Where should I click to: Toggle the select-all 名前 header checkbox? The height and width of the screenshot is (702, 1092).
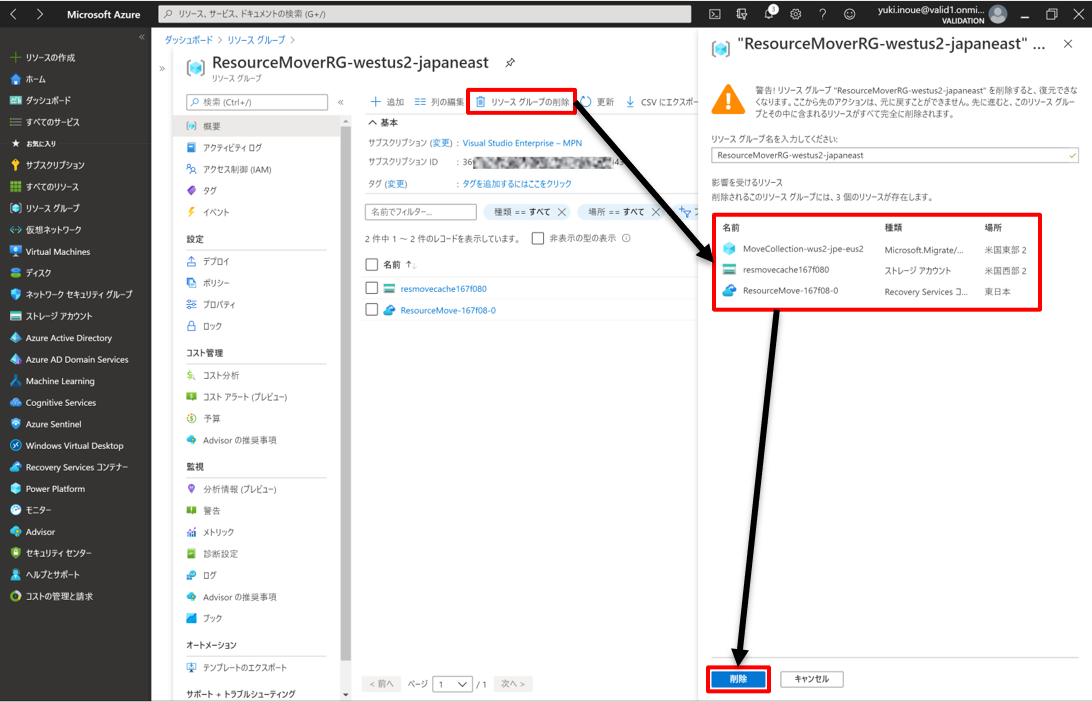(x=372, y=265)
